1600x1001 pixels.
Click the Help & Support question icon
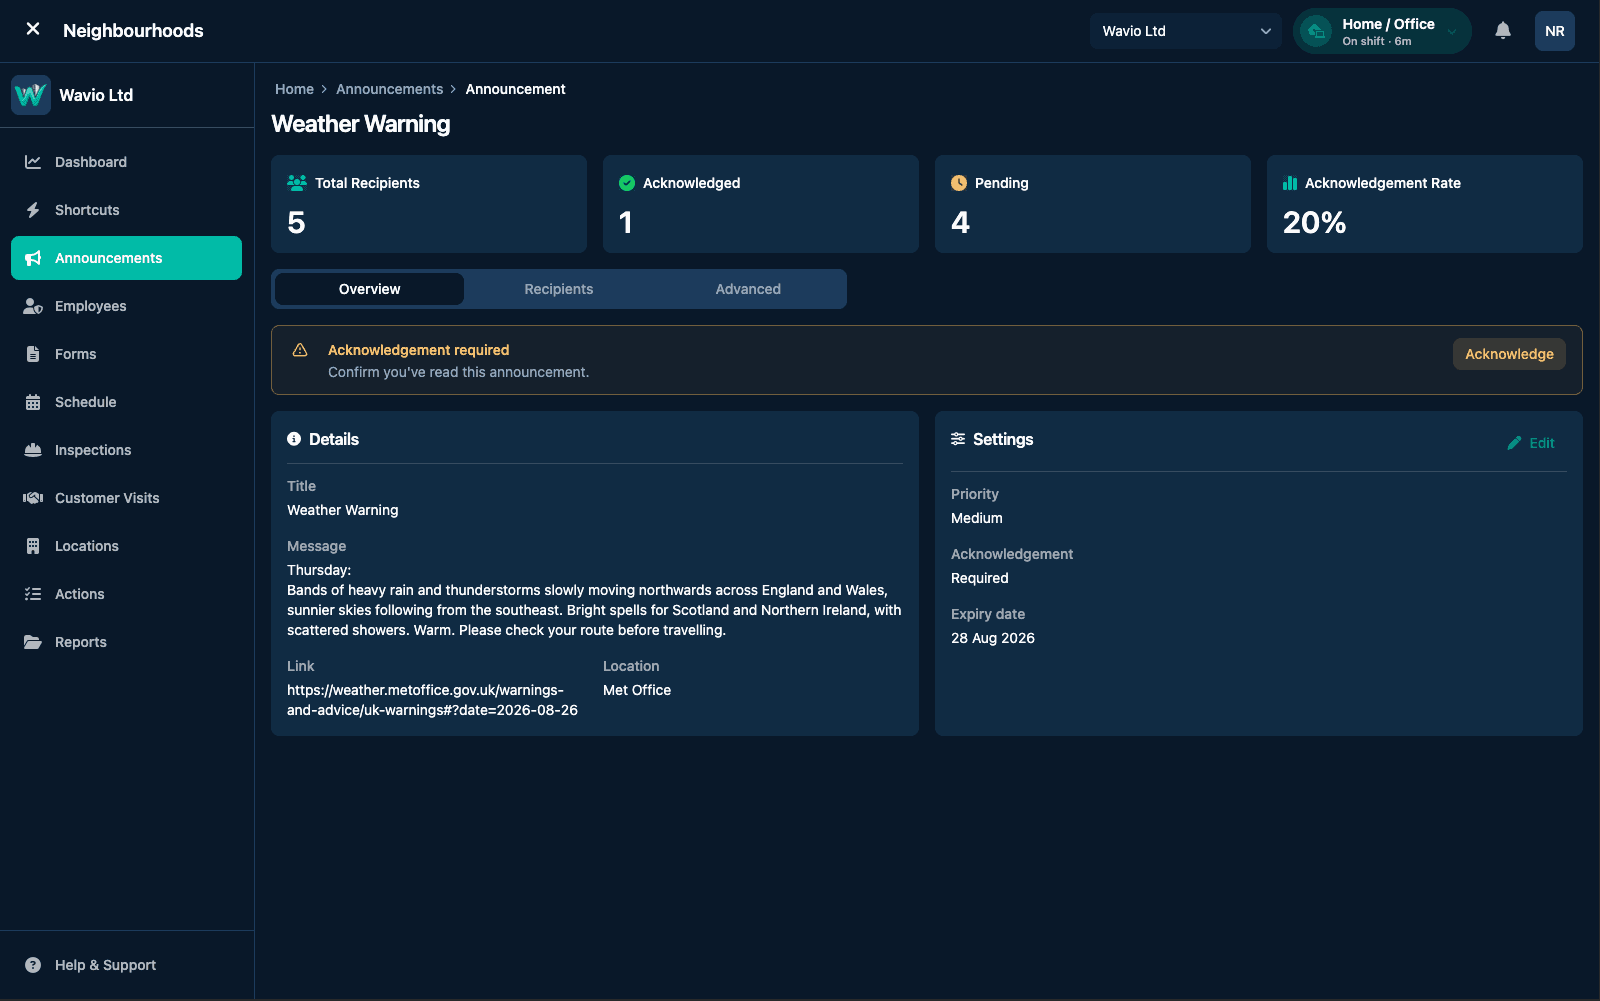pyautogui.click(x=33, y=965)
